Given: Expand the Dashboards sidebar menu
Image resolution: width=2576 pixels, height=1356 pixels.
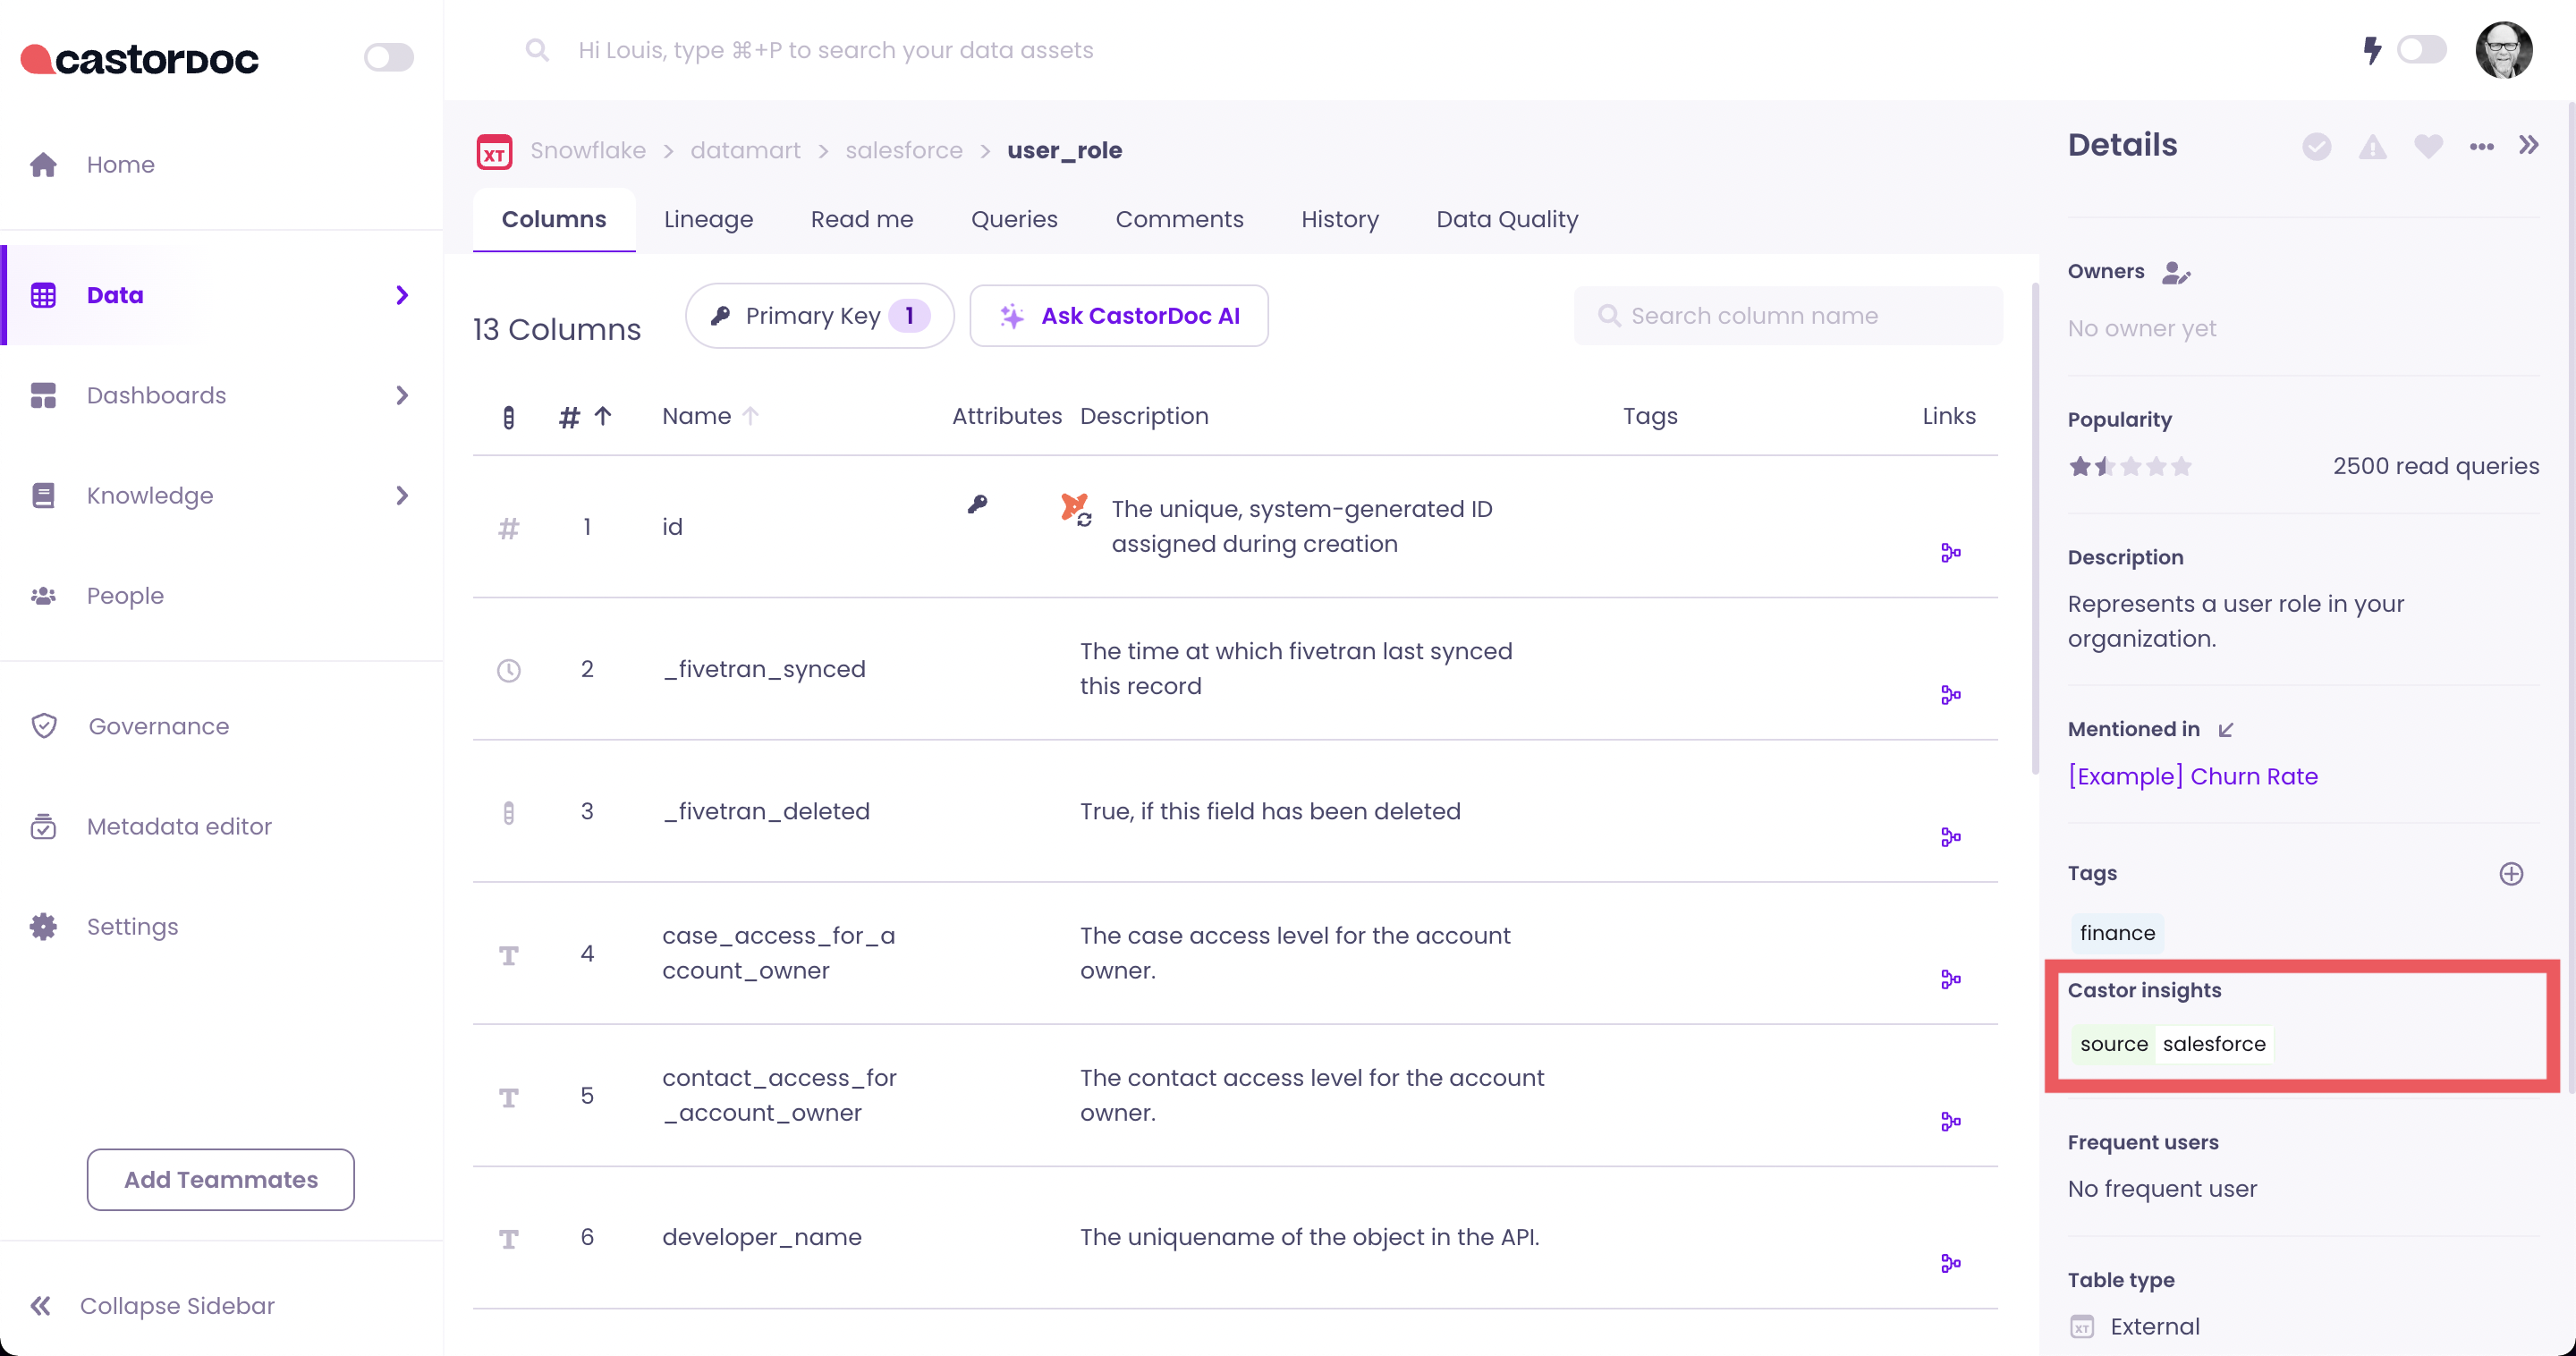Looking at the screenshot, I should [402, 395].
